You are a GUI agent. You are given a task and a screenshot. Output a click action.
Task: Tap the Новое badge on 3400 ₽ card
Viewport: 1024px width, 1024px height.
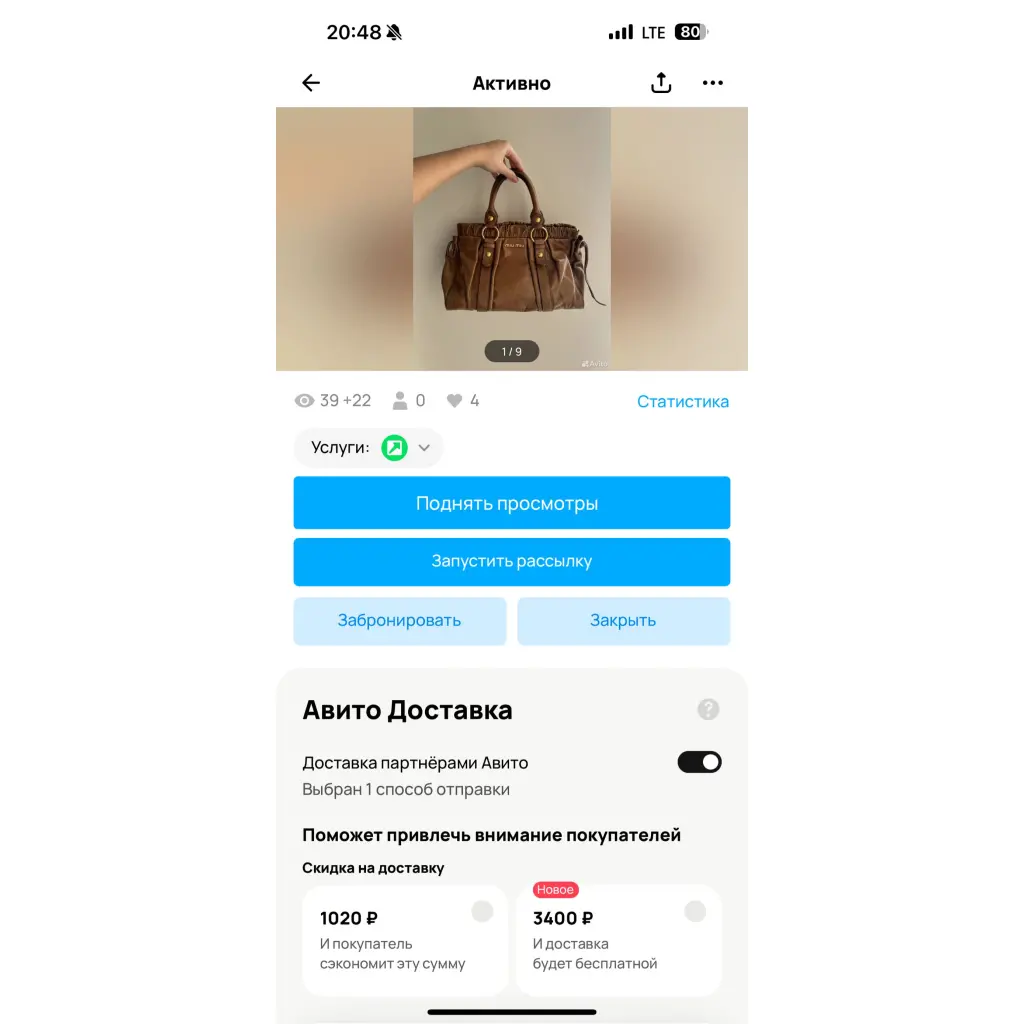[x=555, y=889]
